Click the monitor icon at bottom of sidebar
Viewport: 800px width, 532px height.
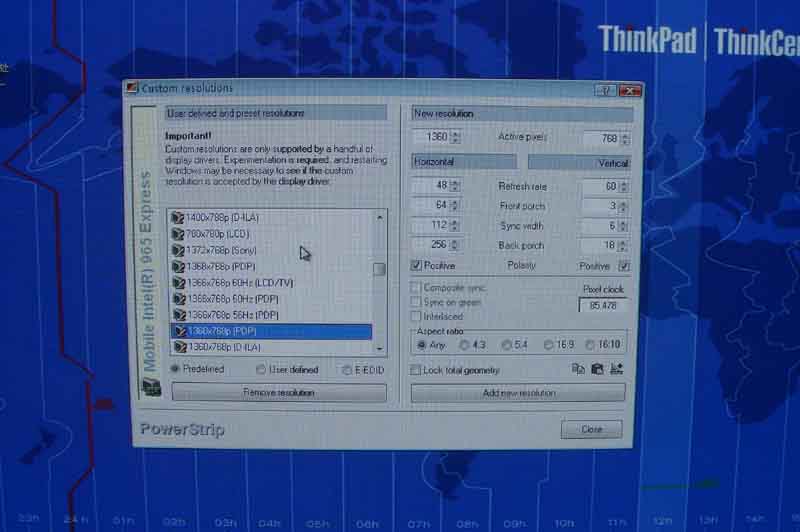pos(151,388)
